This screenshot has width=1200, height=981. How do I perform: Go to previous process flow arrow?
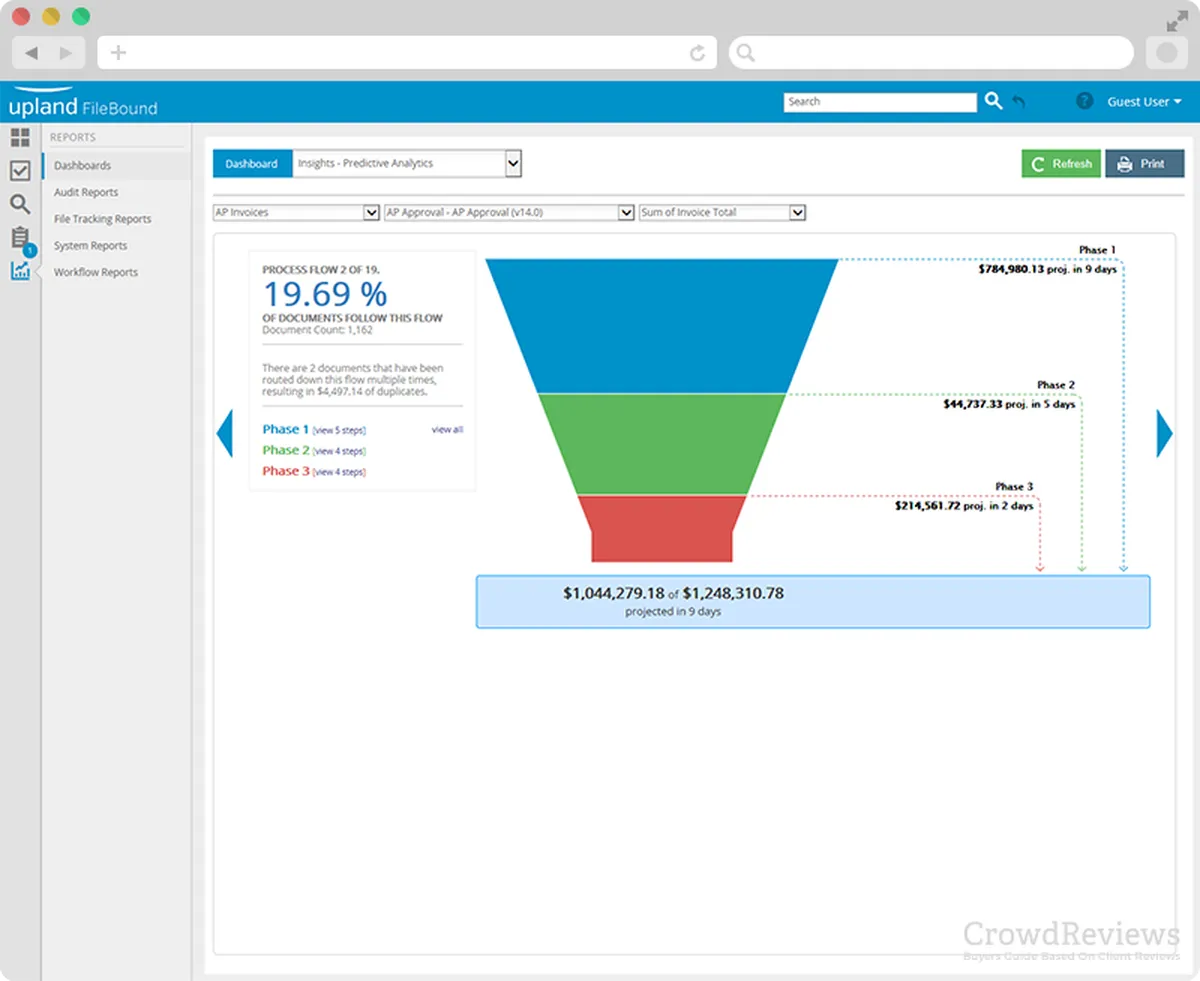click(x=225, y=433)
